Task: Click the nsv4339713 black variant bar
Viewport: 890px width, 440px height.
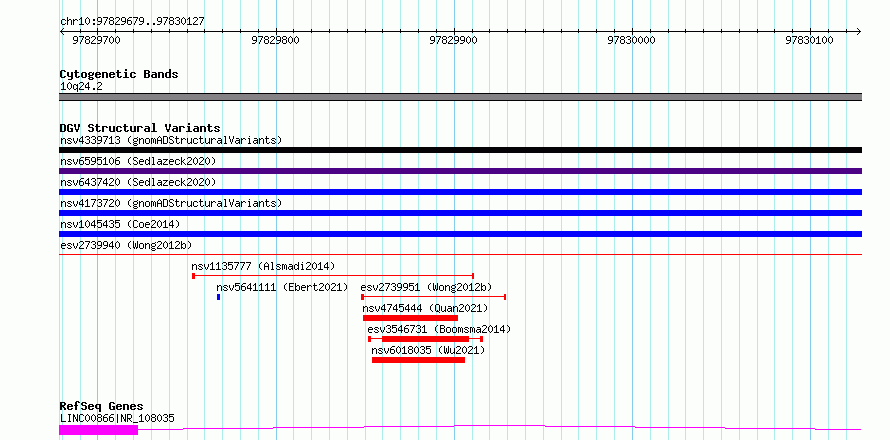Action: [460, 150]
